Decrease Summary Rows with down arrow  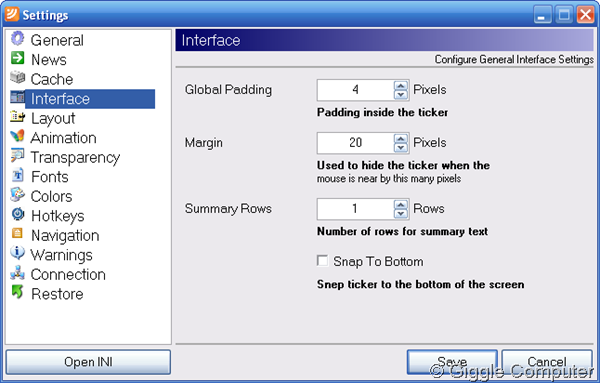pyautogui.click(x=401, y=213)
